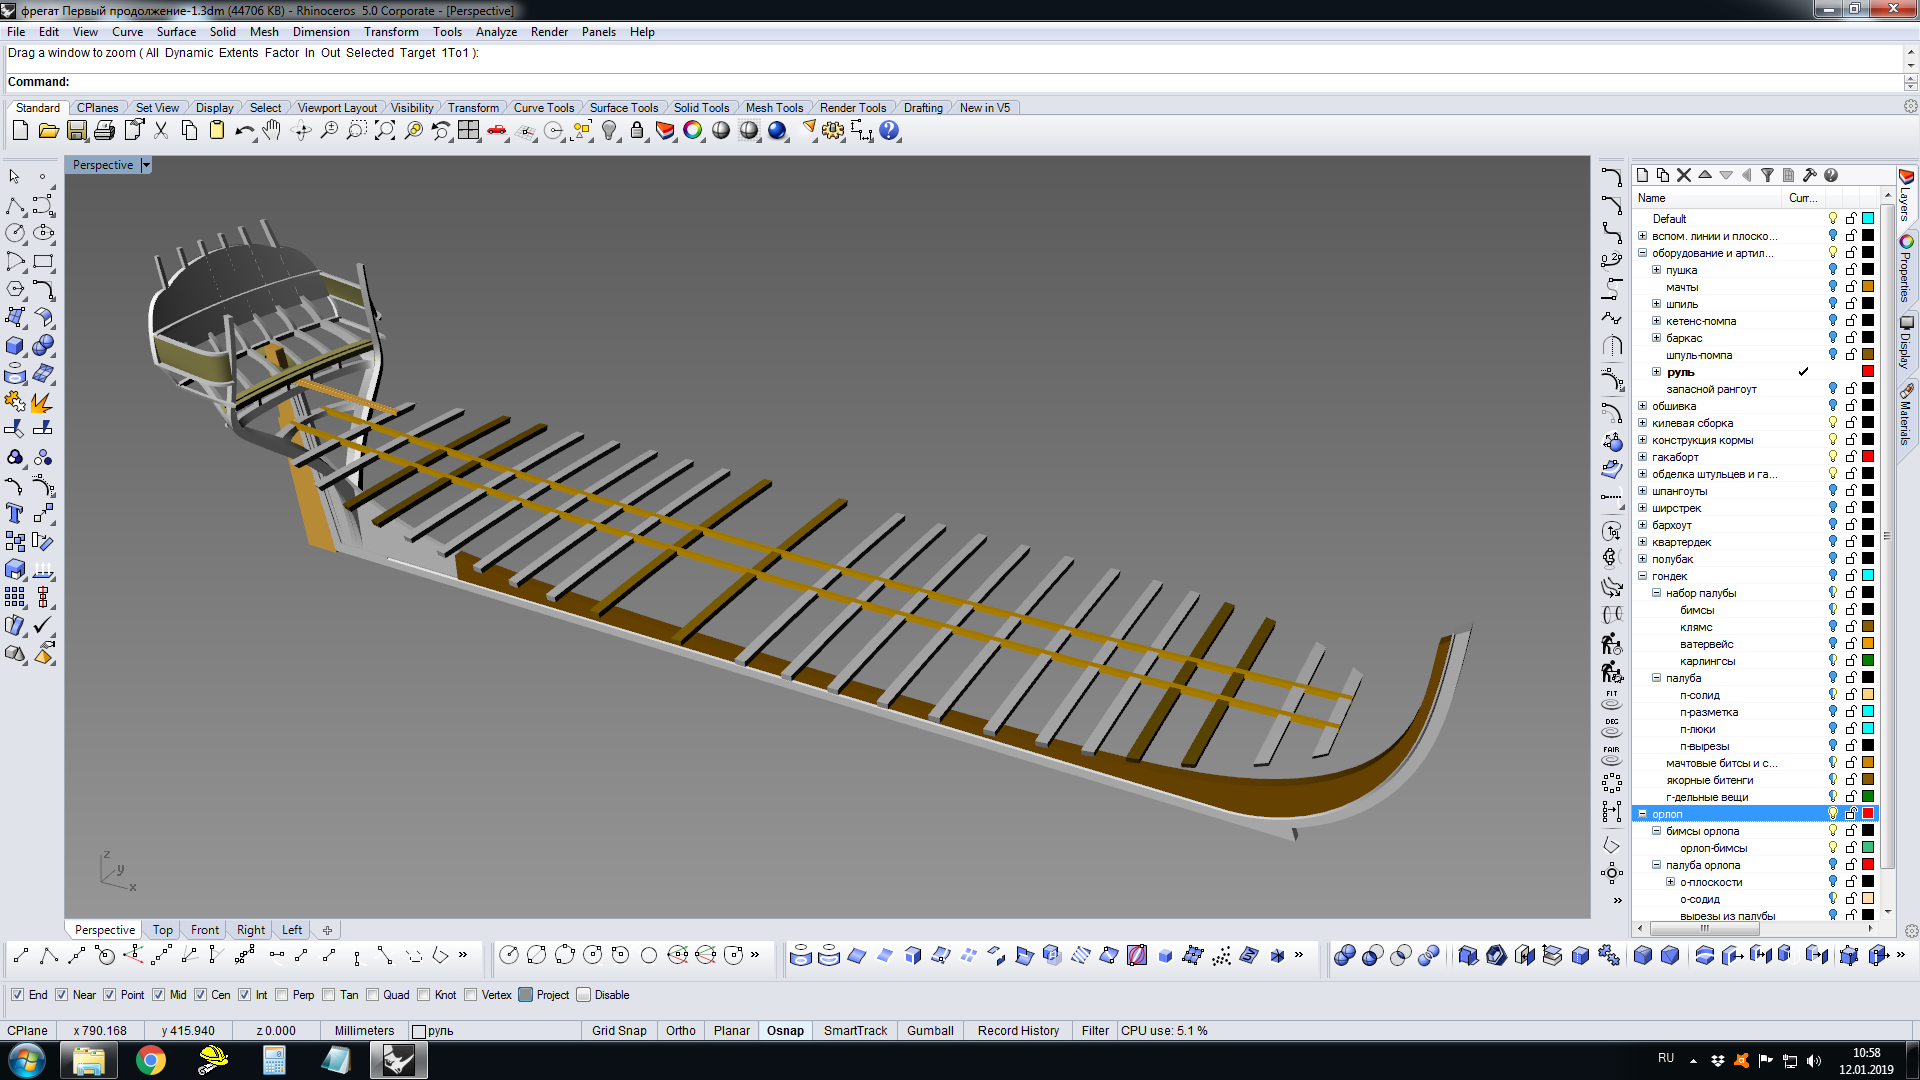Collapse the набор палубы layer

coord(1656,593)
